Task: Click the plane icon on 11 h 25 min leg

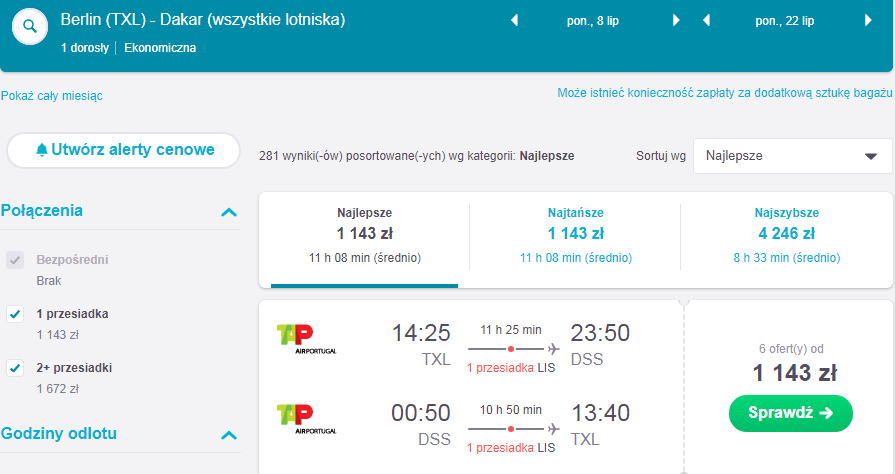Action: click(x=553, y=348)
